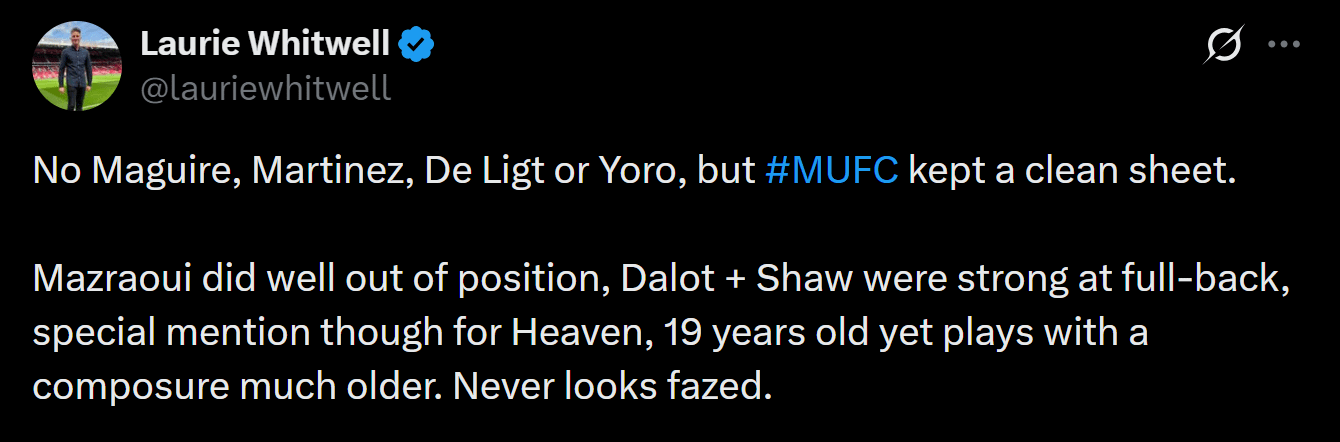Follow the #MUFC hashtag link
The width and height of the screenshot is (1340, 442).
pos(832,172)
